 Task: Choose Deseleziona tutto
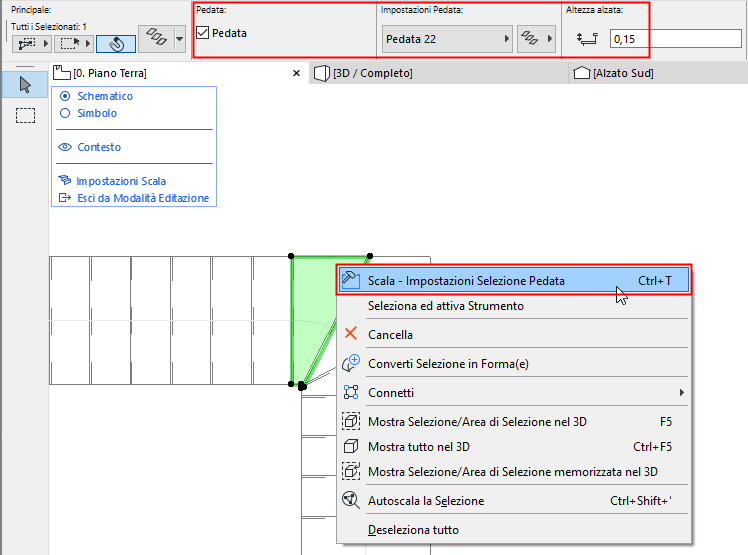pos(514,530)
